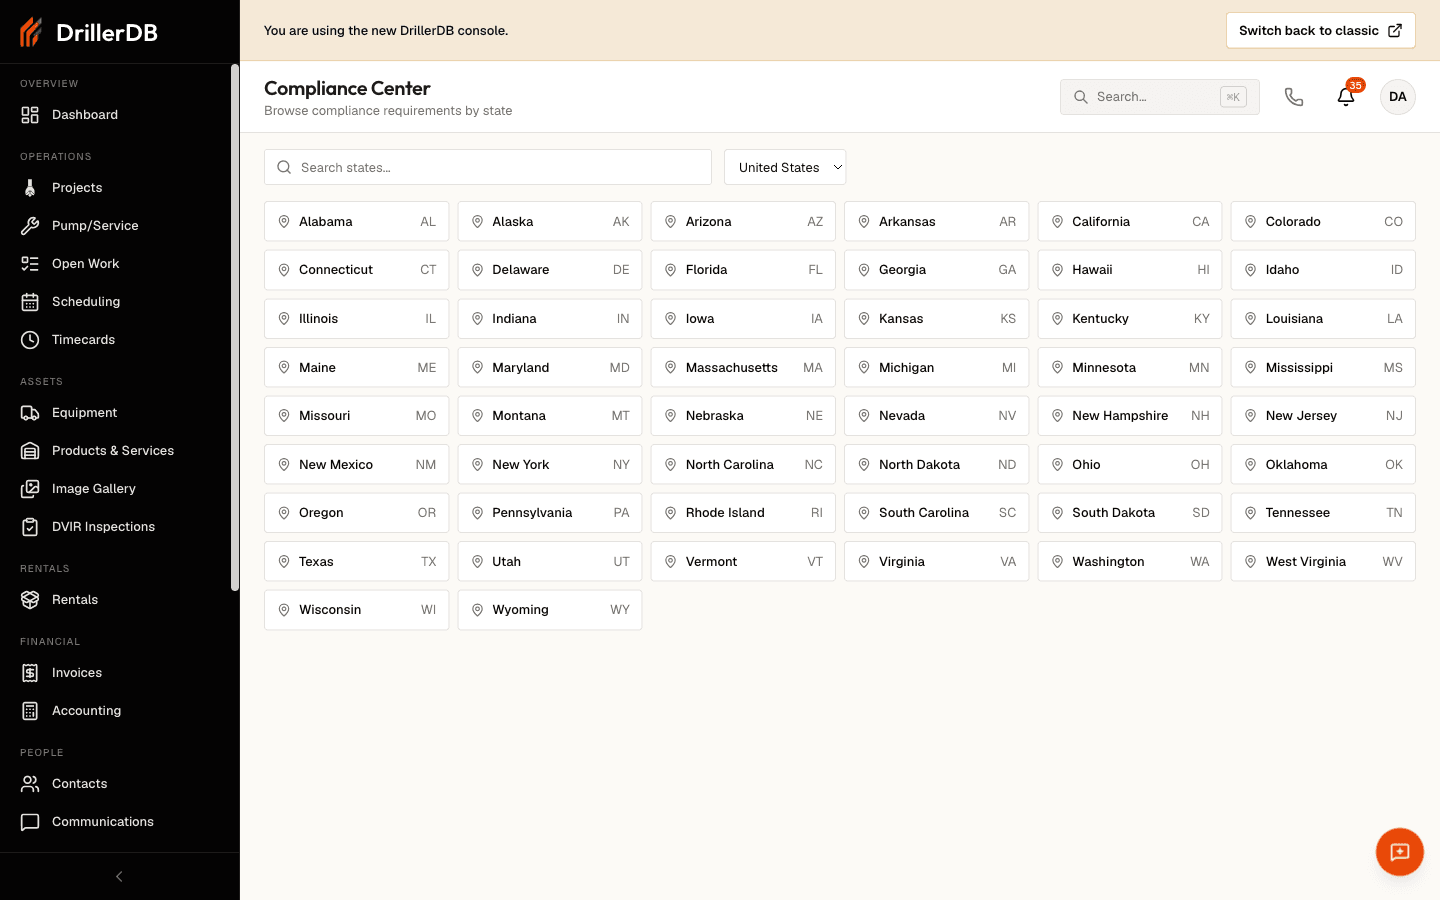1440x900 pixels.
Task: Open the Accounting sidebar entry
Action: click(x=120, y=711)
